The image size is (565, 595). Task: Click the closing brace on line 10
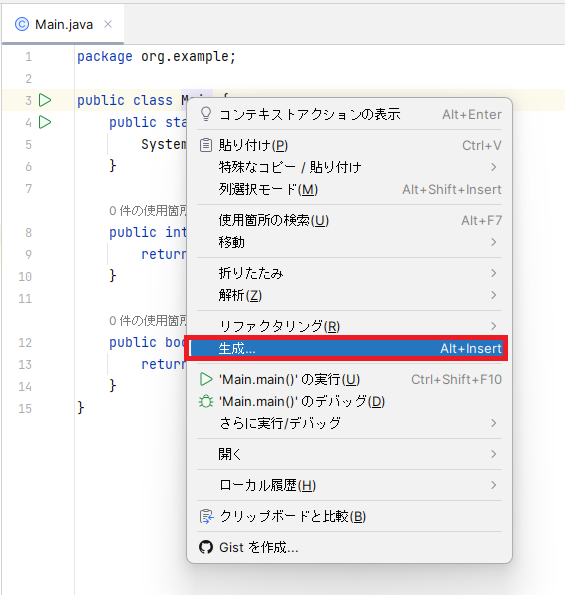112,276
